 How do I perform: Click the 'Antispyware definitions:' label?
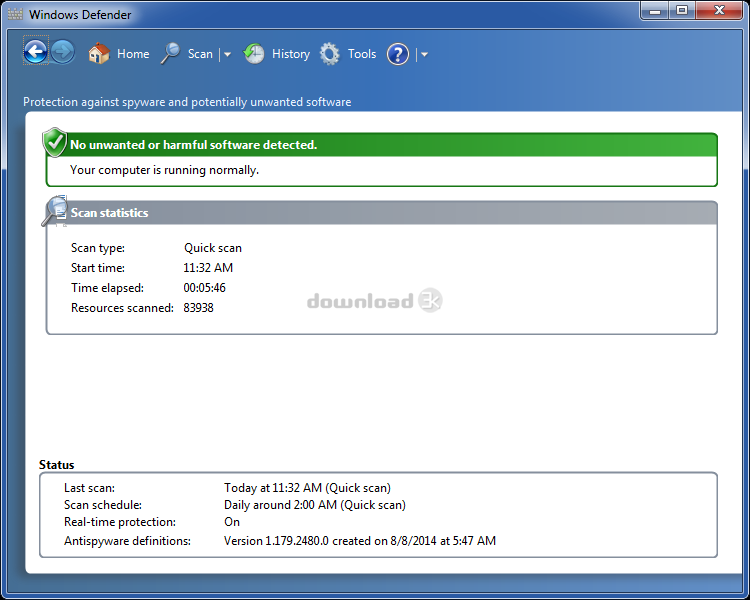pos(127,541)
